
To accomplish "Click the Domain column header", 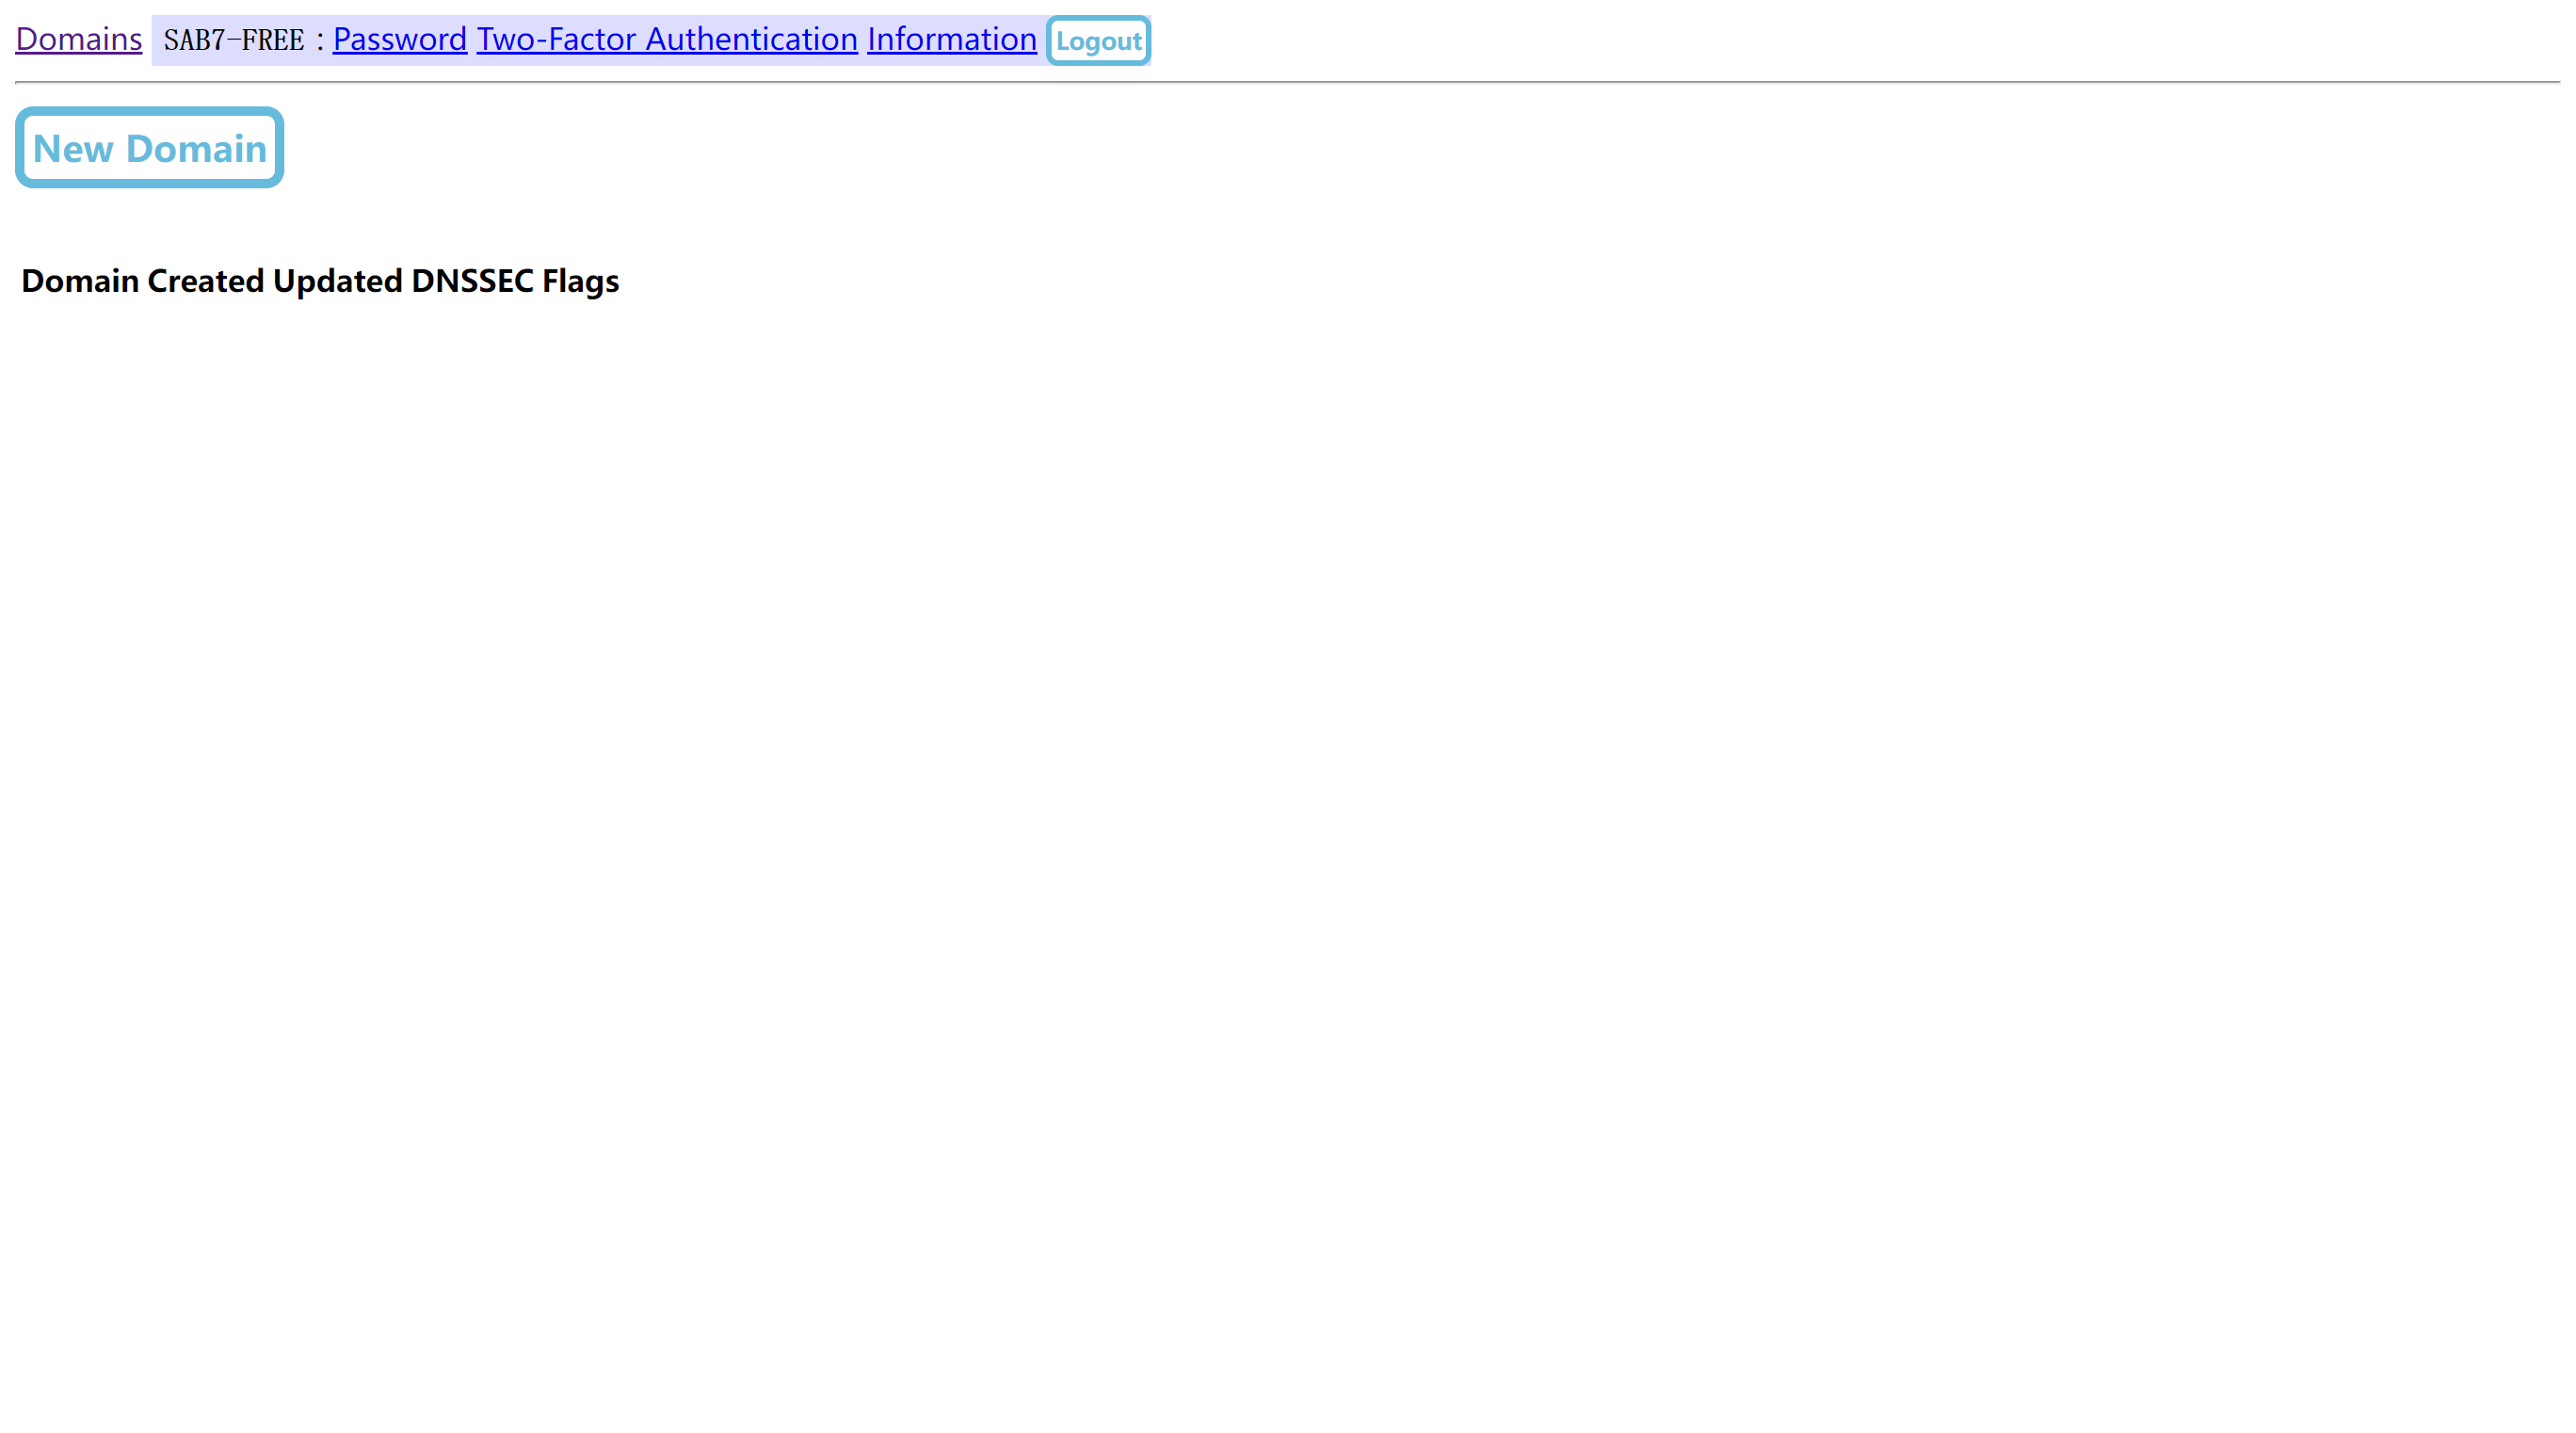I will click(x=80, y=281).
